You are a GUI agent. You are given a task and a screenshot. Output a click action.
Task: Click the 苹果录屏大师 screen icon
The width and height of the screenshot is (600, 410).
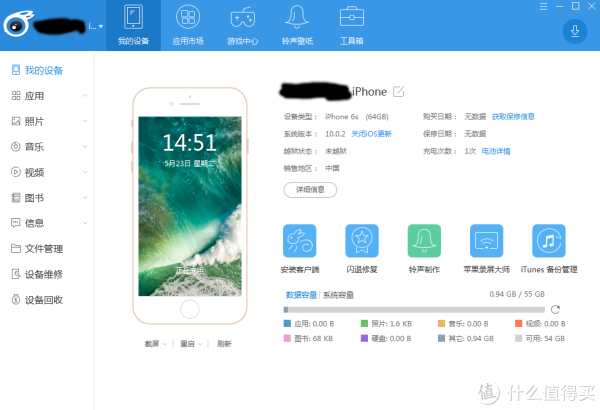coord(486,241)
